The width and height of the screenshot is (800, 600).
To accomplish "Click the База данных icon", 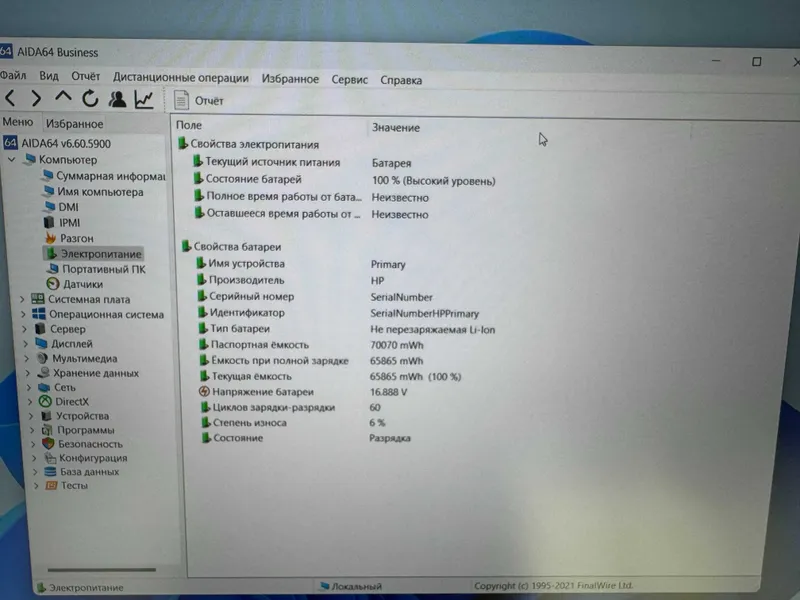I will [50, 471].
